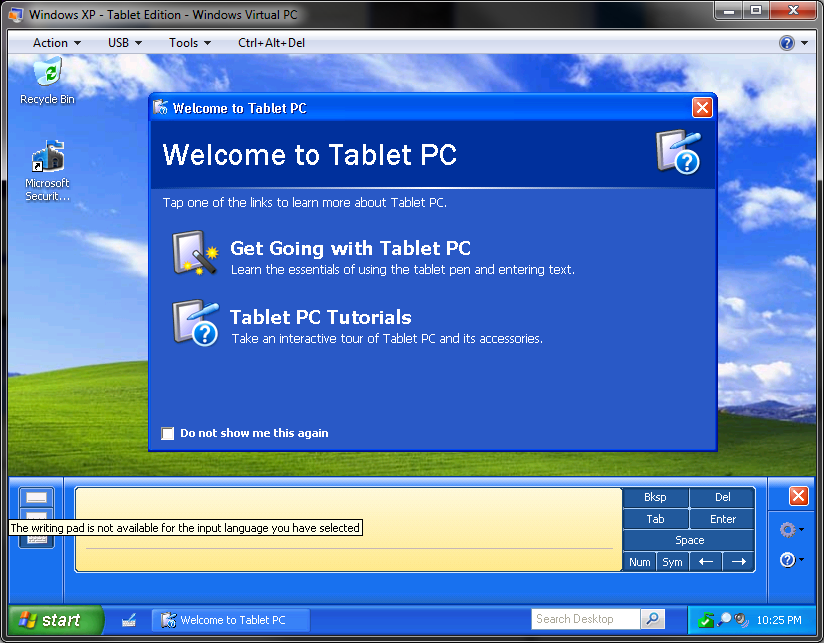This screenshot has height=643, width=824.
Task: Send Ctrl+Alt+Del from the menu bar
Action: point(271,43)
